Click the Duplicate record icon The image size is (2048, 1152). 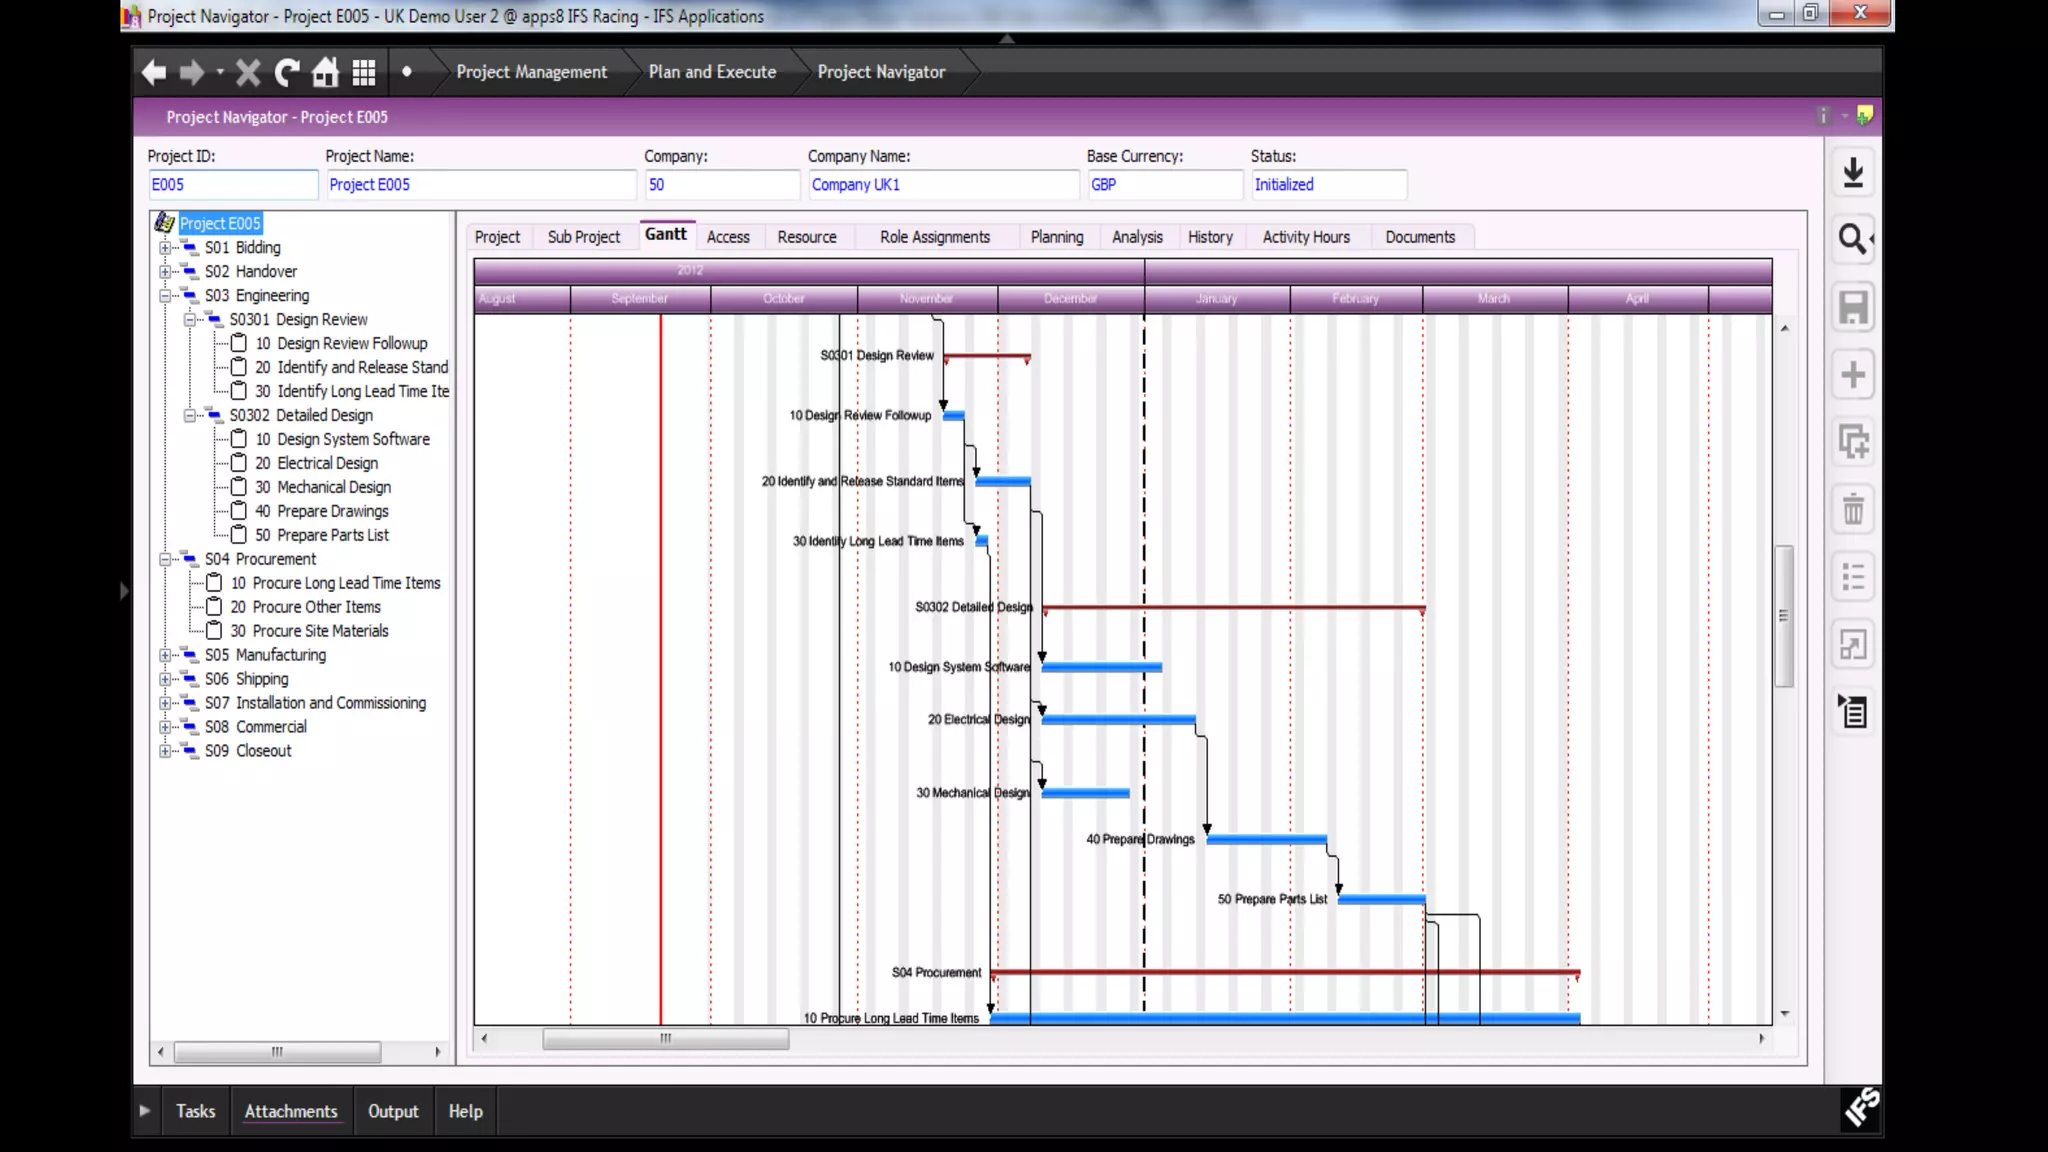tap(1852, 442)
